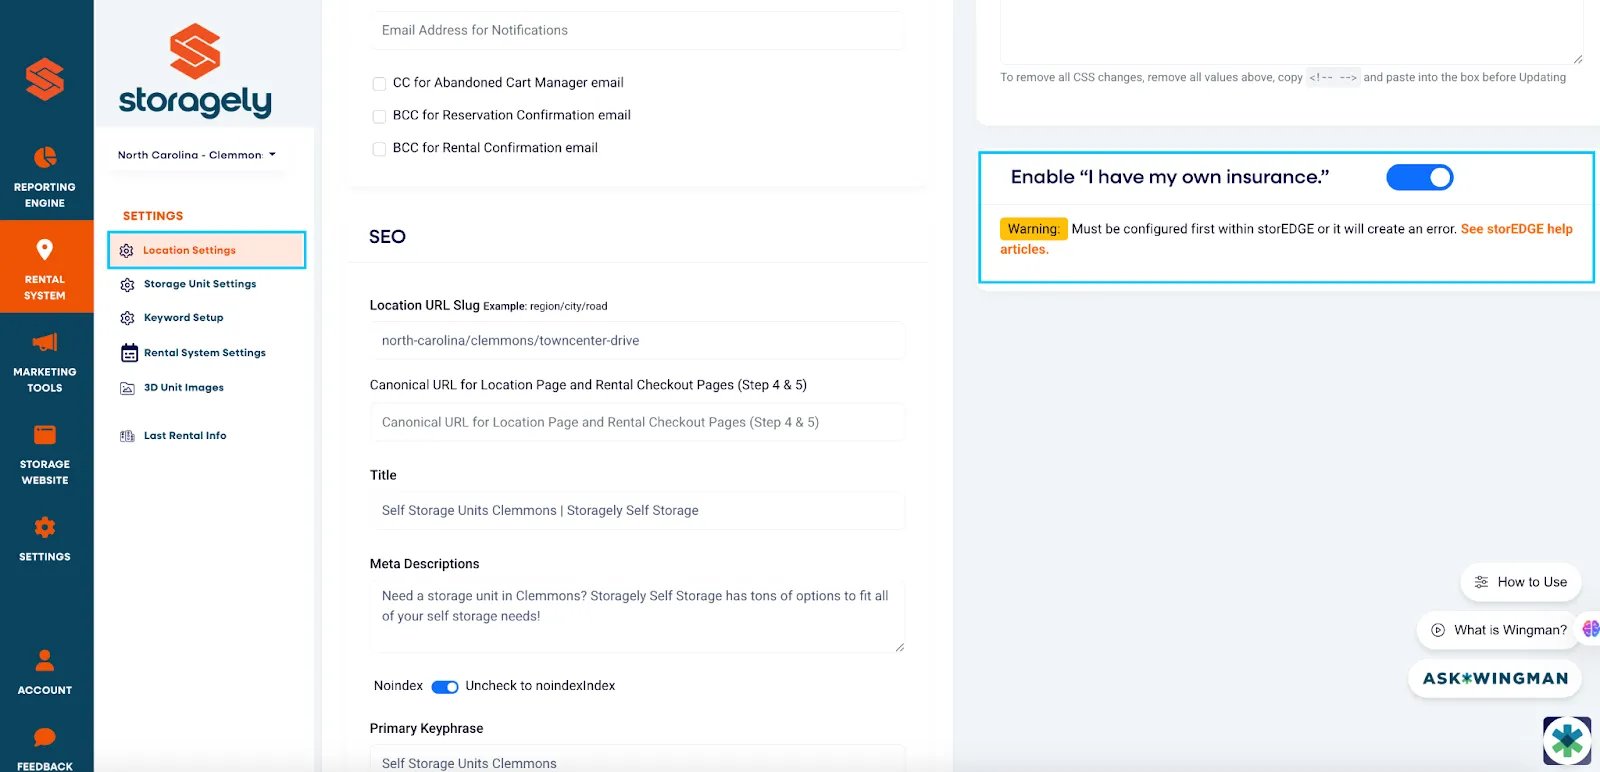Click the Location URL Slug input field
1600x772 pixels.
tap(637, 341)
